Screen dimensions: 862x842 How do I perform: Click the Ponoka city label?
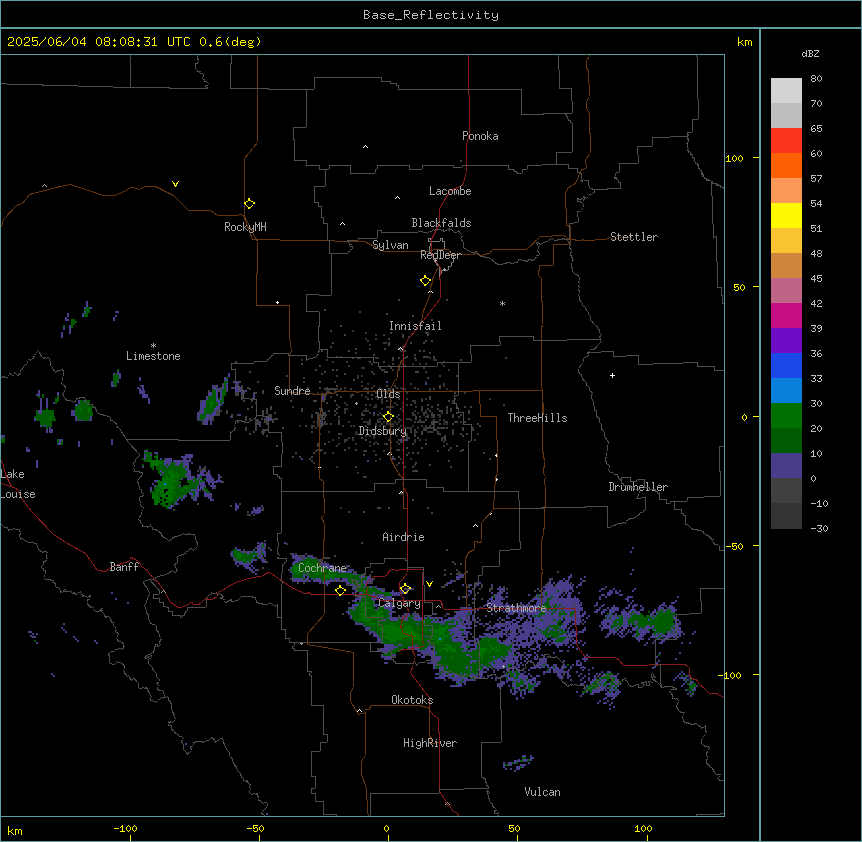click(x=480, y=136)
